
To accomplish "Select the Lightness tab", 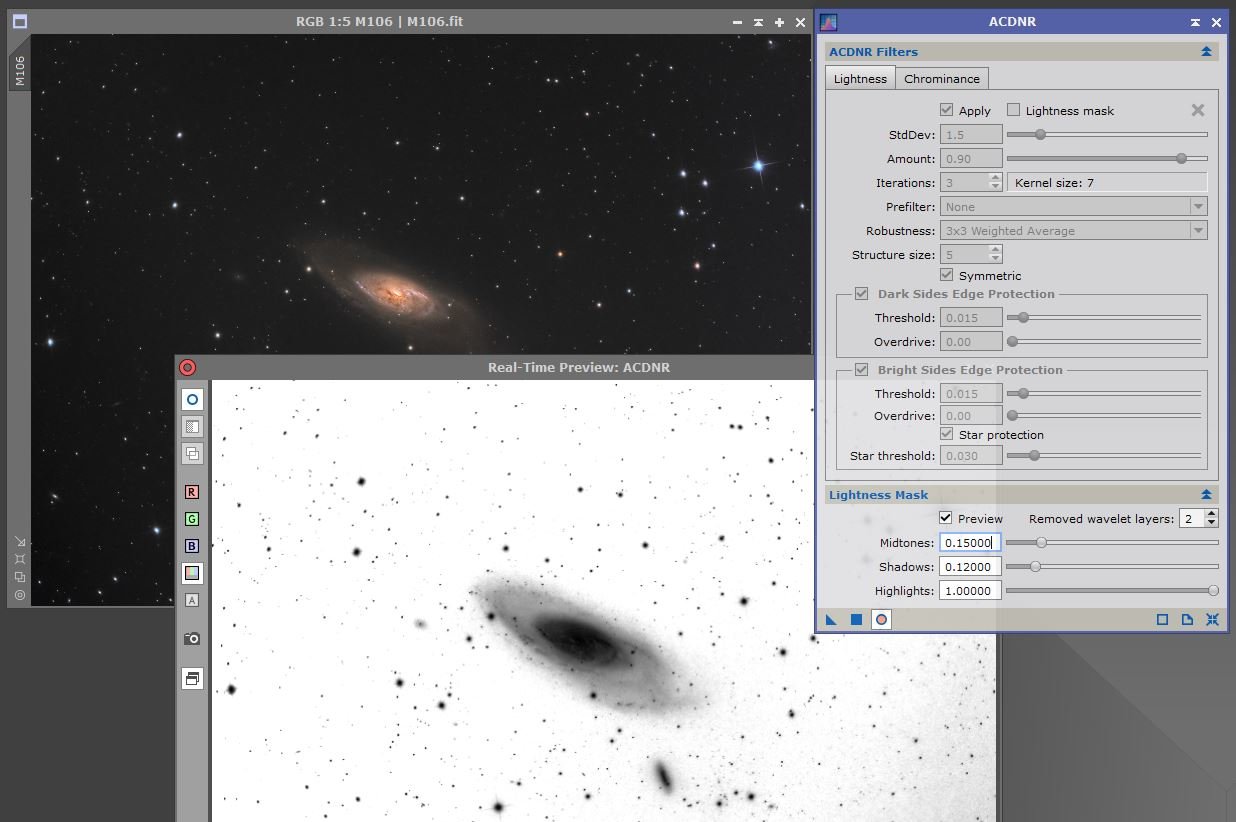I will (x=860, y=79).
